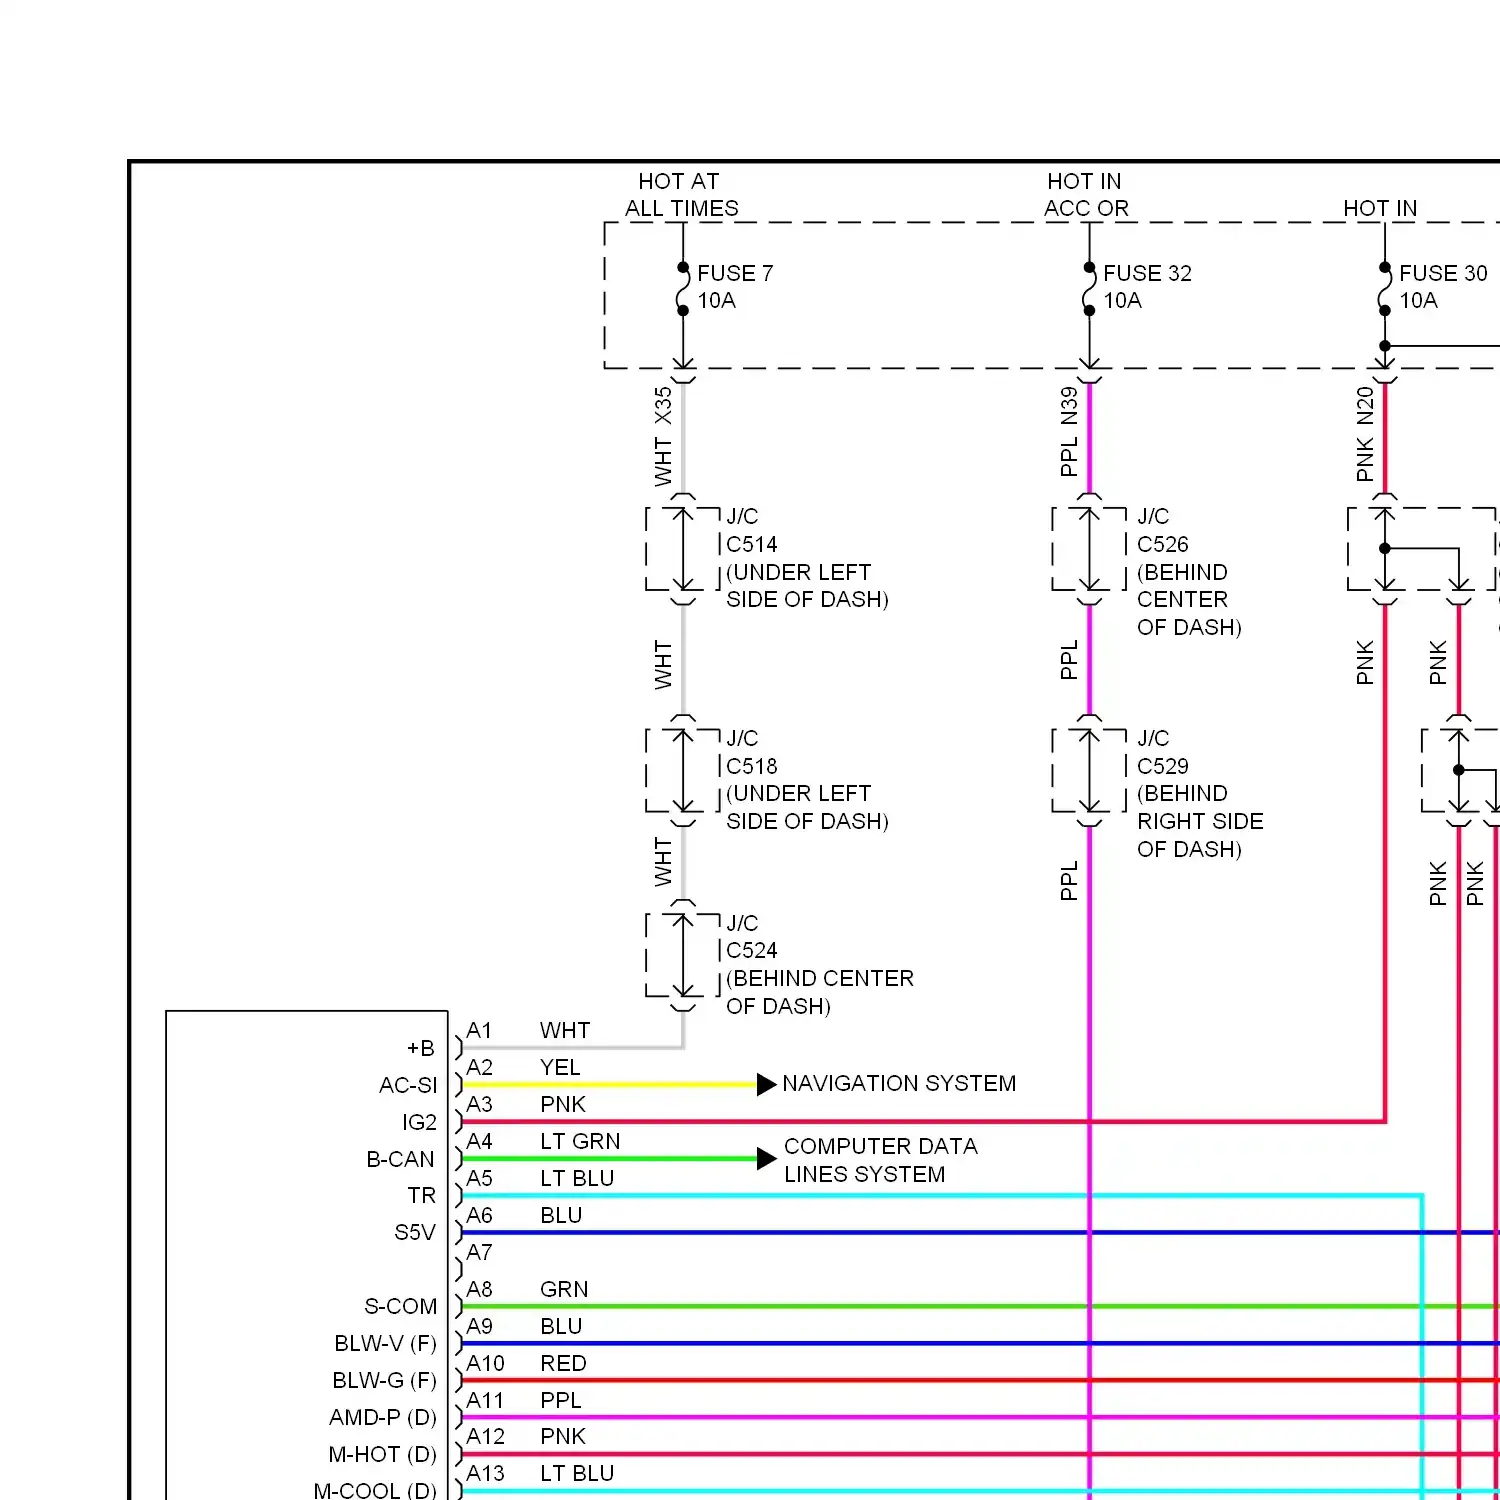The width and height of the screenshot is (1500, 1500).
Task: Click pin A13 LT BLU label
Action: point(540,1474)
